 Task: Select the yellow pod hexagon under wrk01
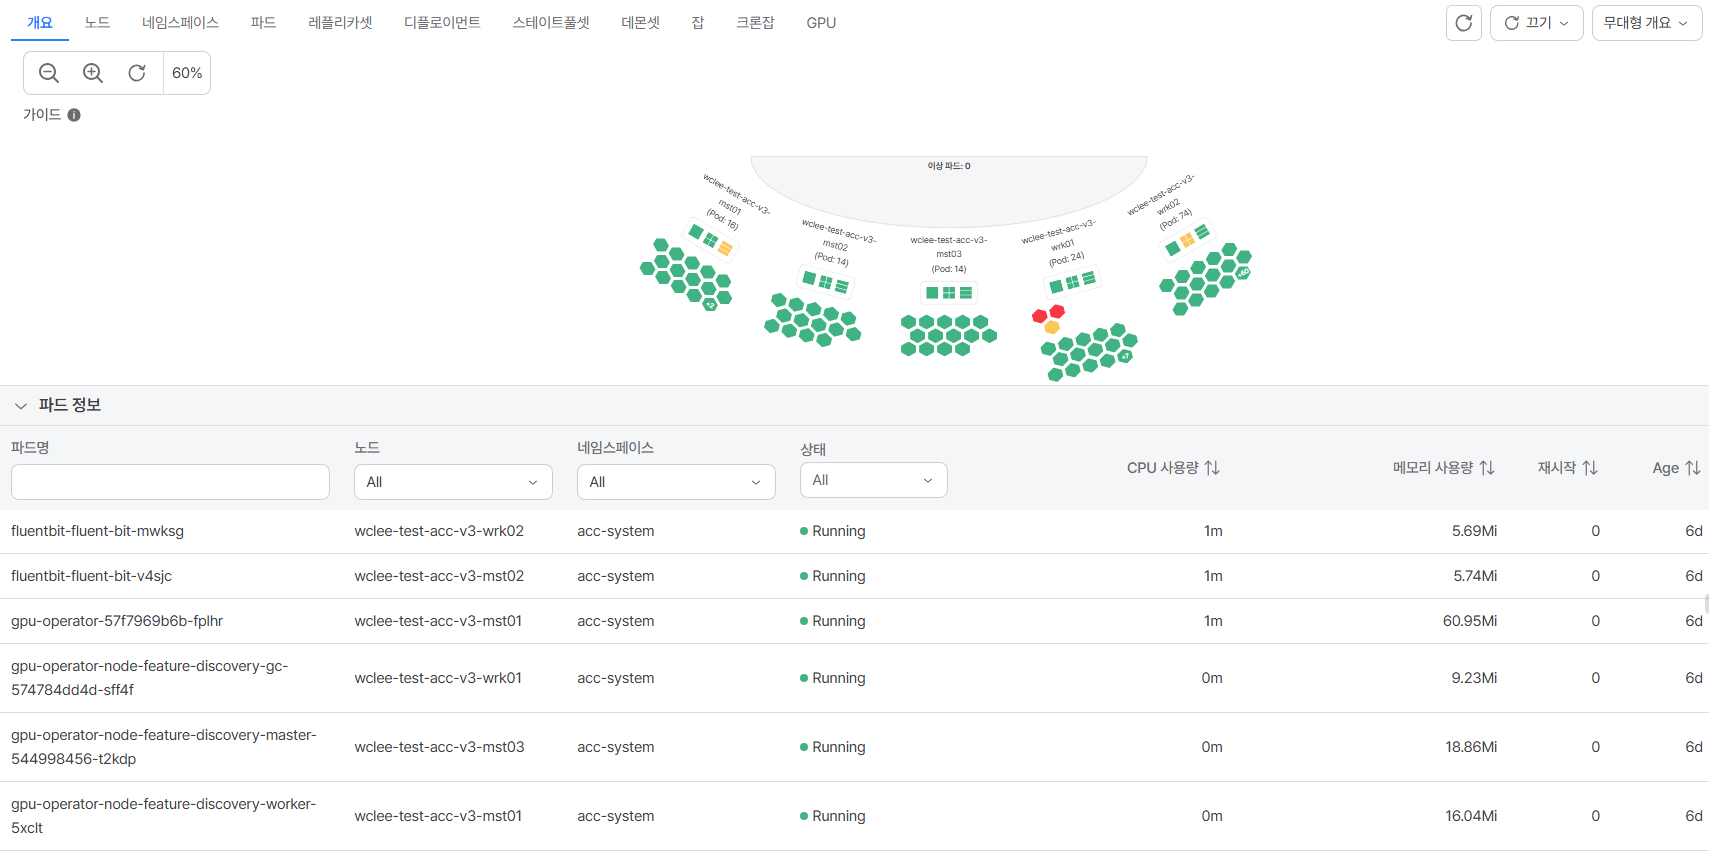pos(1052,327)
